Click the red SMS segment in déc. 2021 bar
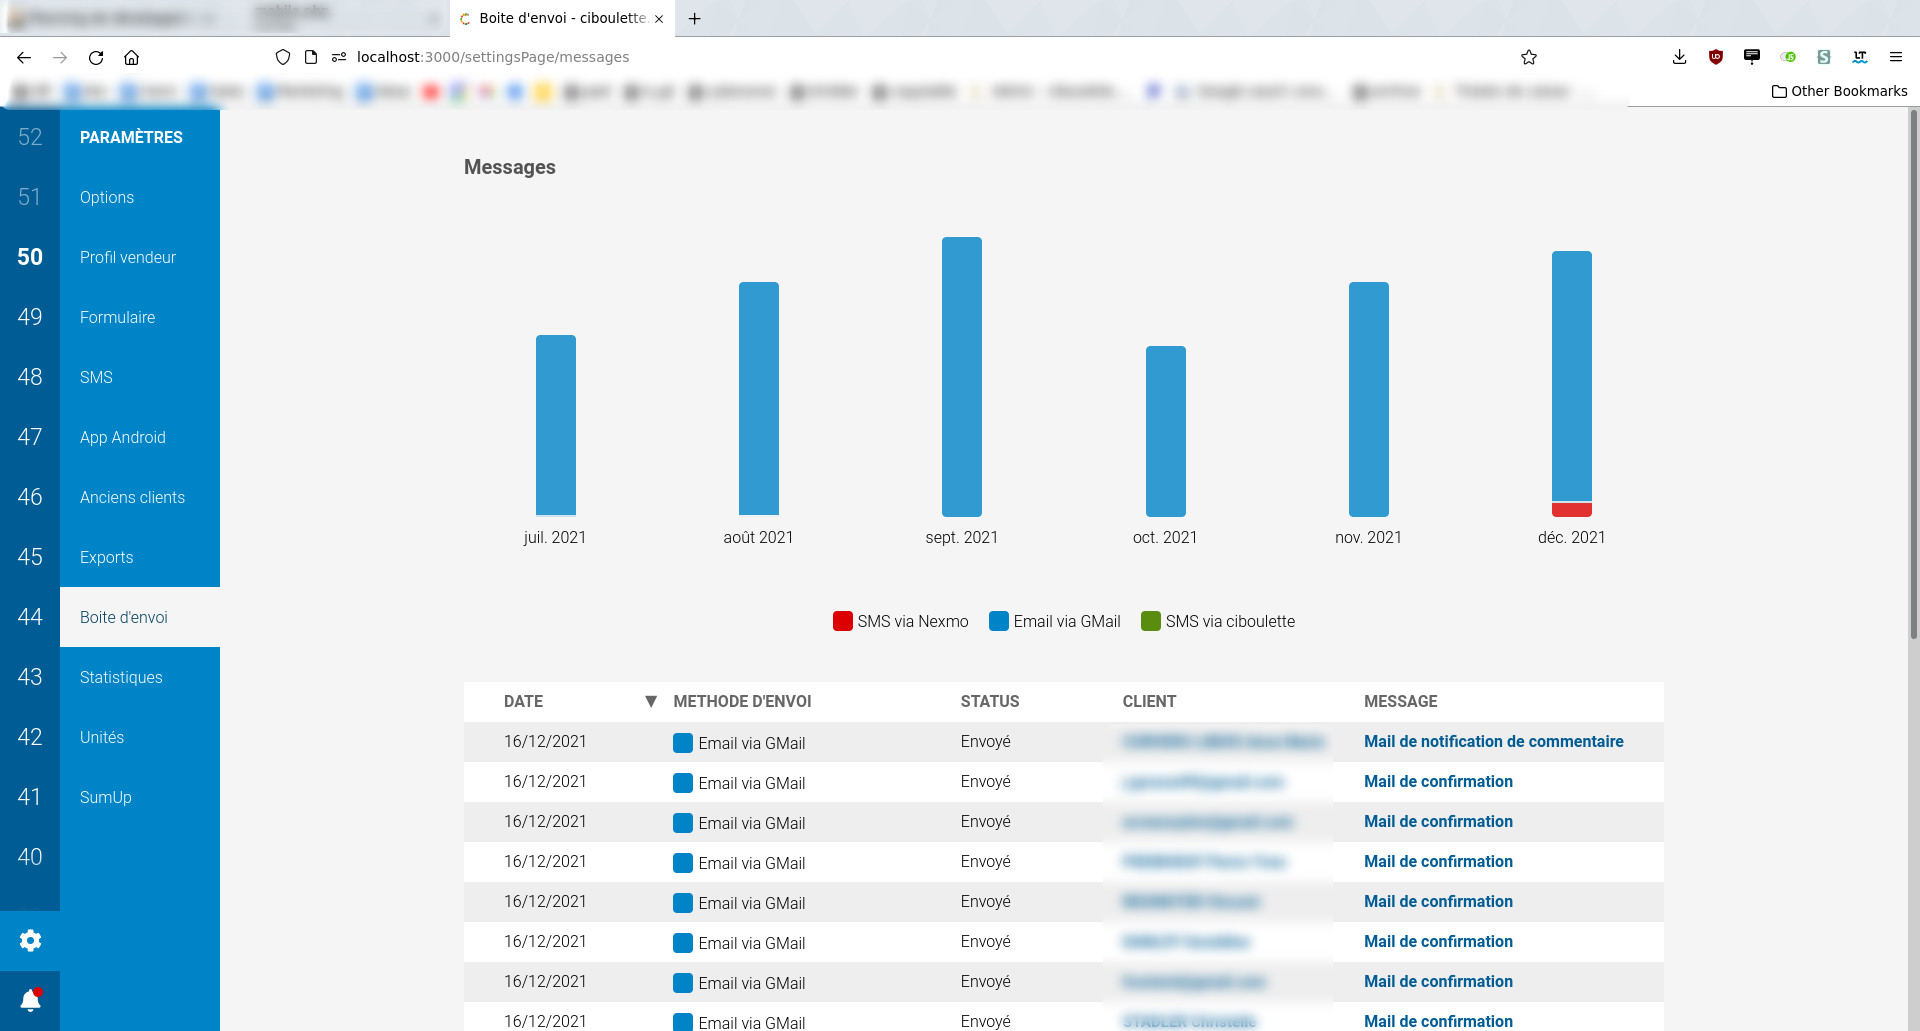This screenshot has height=1031, width=1920. 1571,510
